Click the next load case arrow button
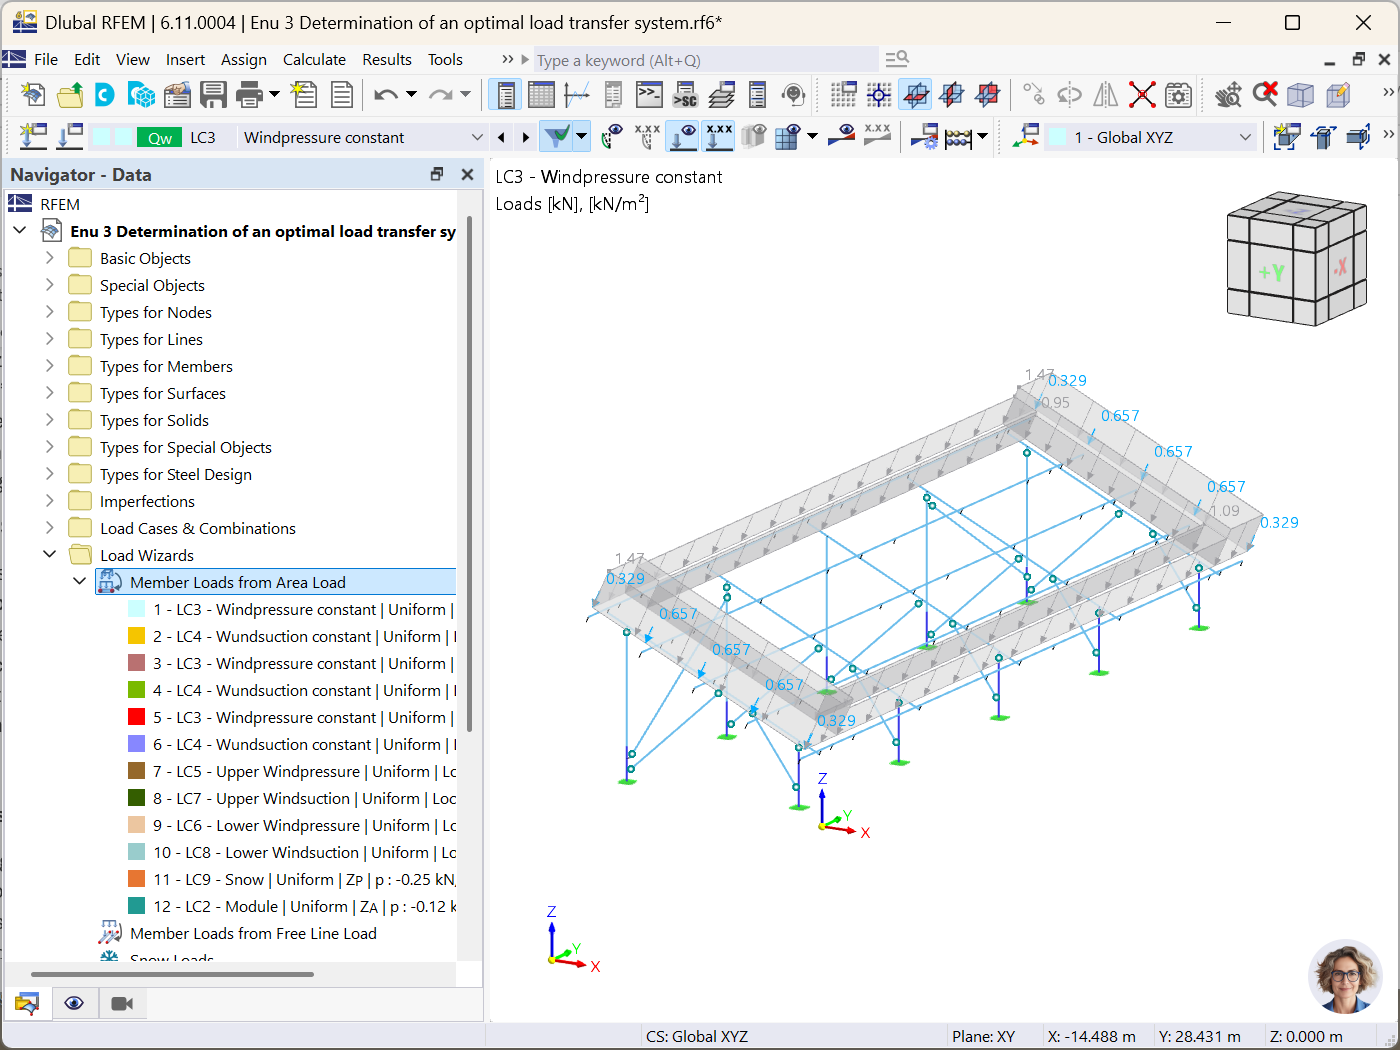The width and height of the screenshot is (1400, 1050). pyautogui.click(x=525, y=136)
